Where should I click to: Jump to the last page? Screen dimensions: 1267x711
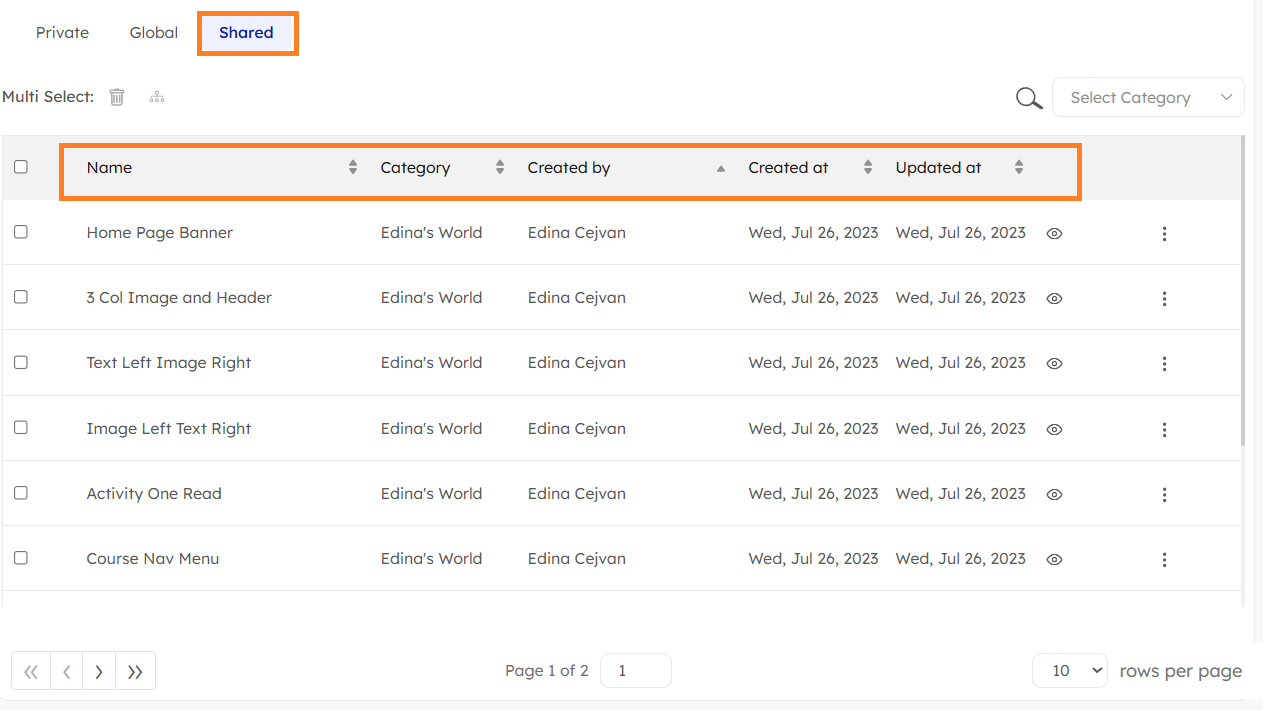[135, 672]
